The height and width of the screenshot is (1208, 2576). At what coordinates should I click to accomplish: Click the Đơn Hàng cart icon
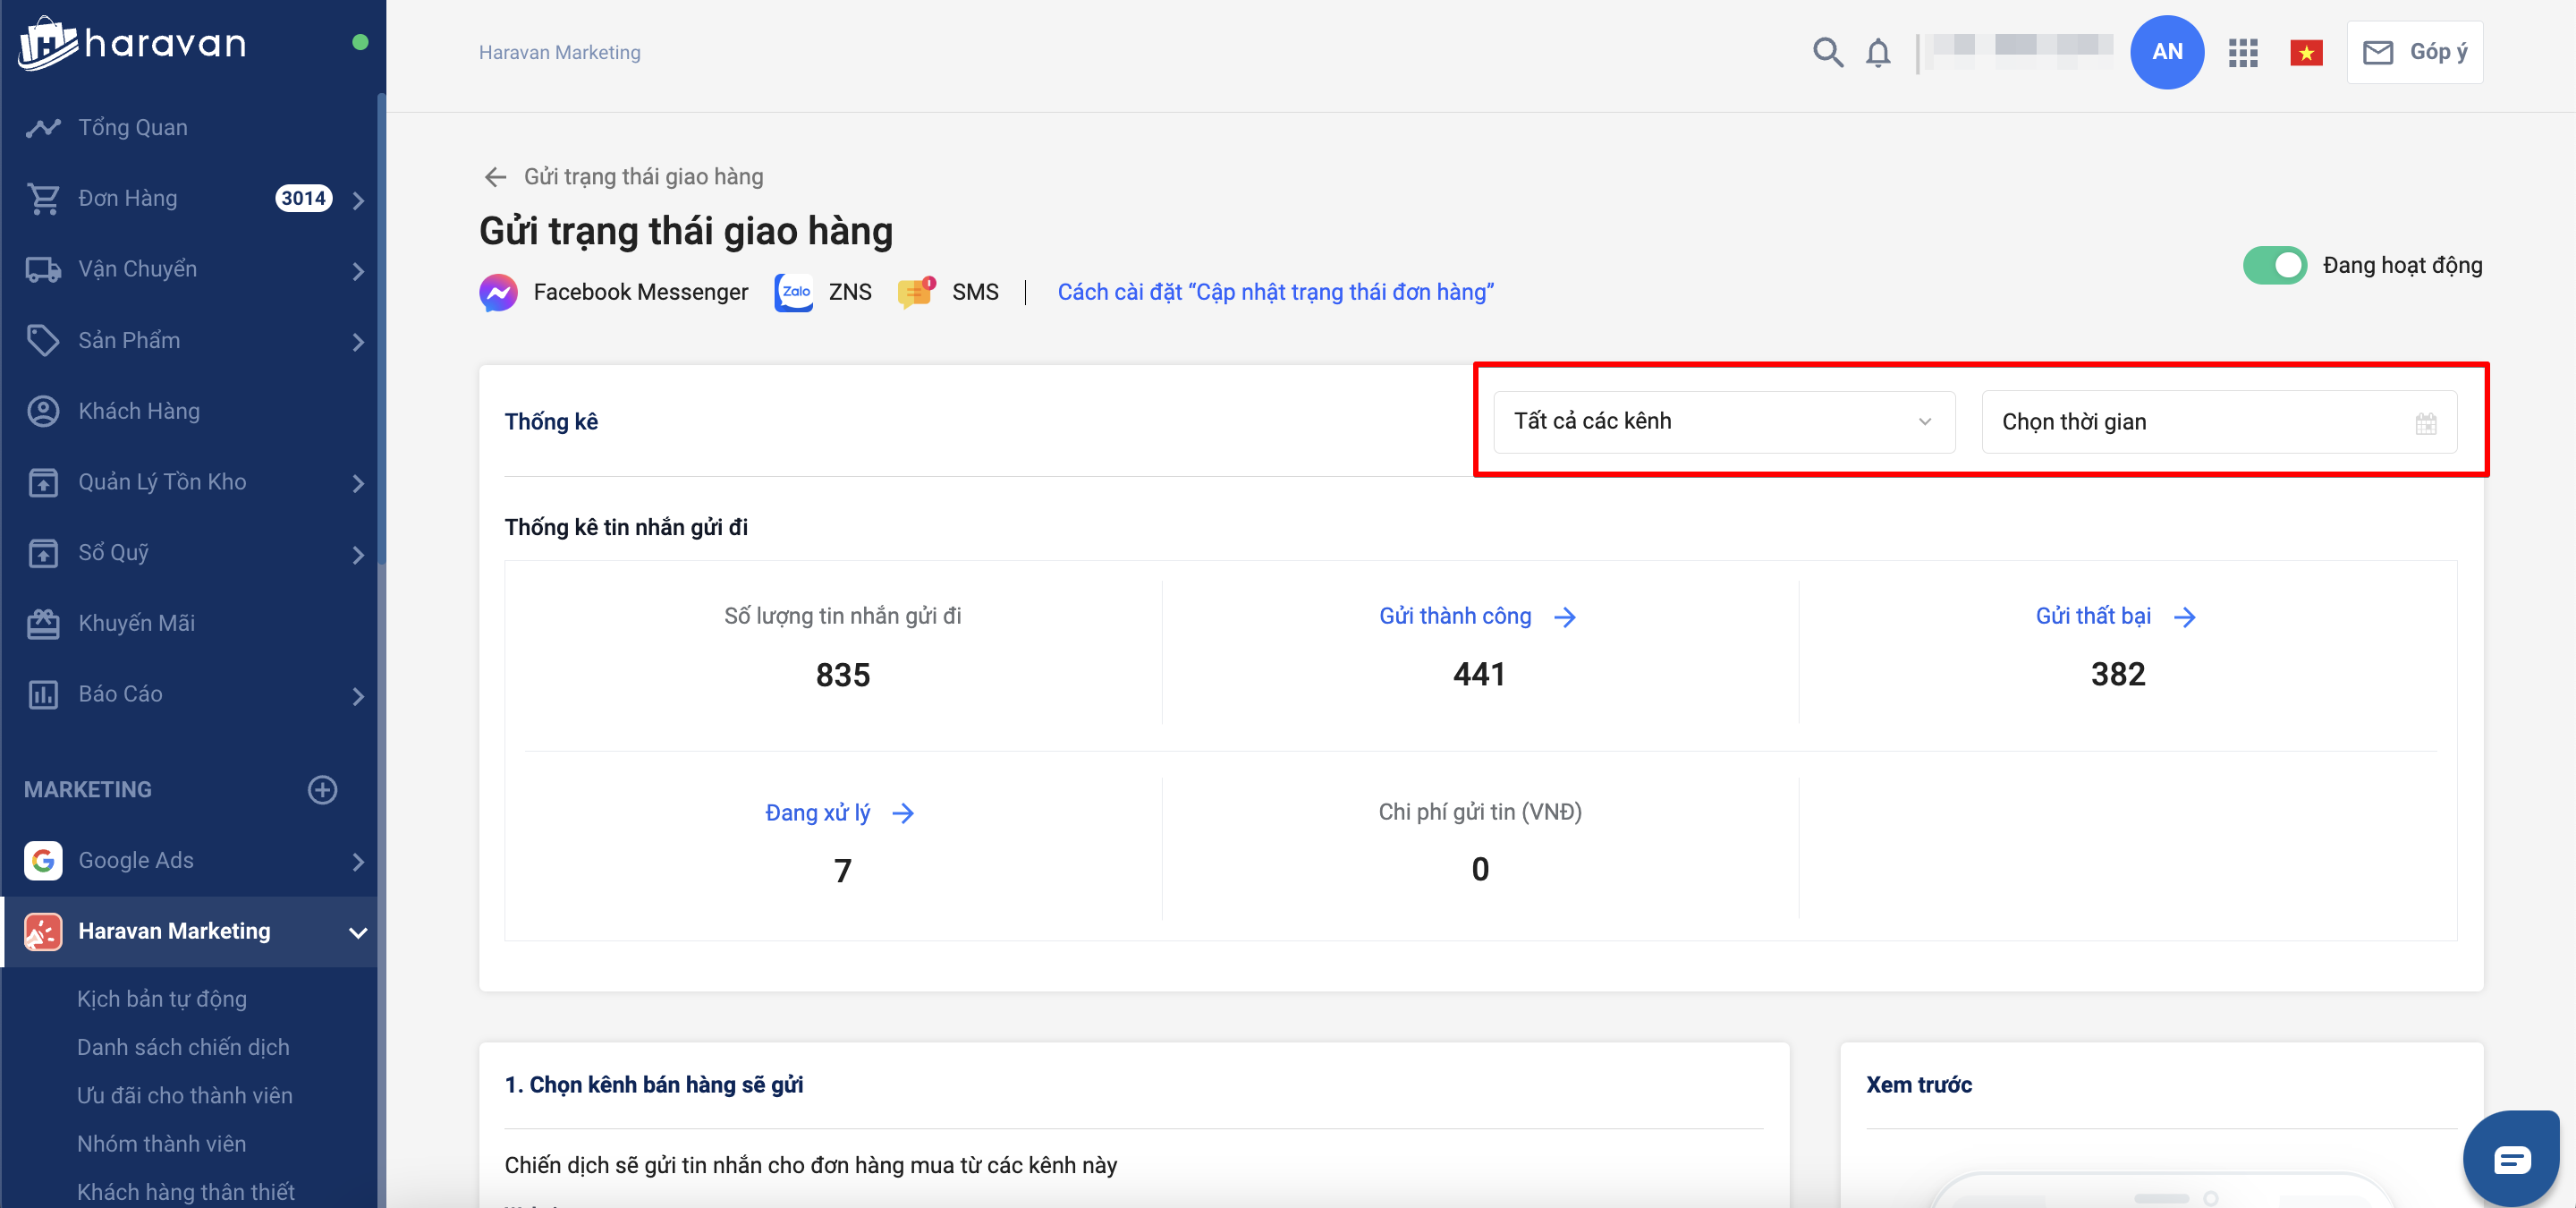(x=43, y=199)
